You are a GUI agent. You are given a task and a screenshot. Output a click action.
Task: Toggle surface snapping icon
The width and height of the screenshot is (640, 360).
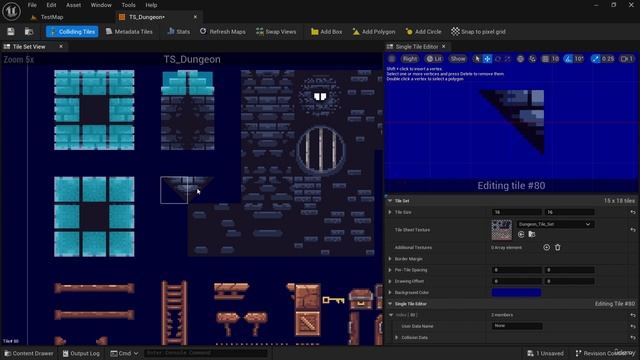[532, 59]
